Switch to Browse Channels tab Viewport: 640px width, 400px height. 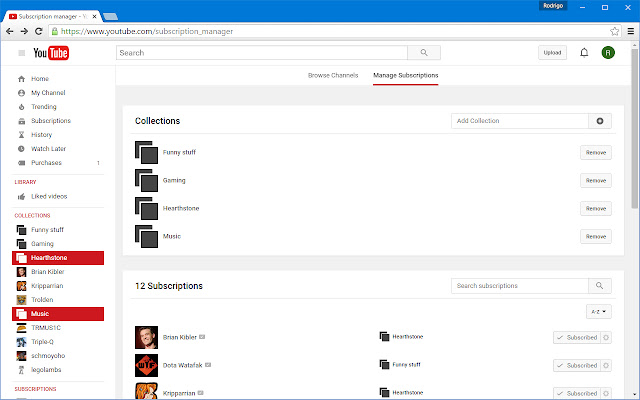333,76
